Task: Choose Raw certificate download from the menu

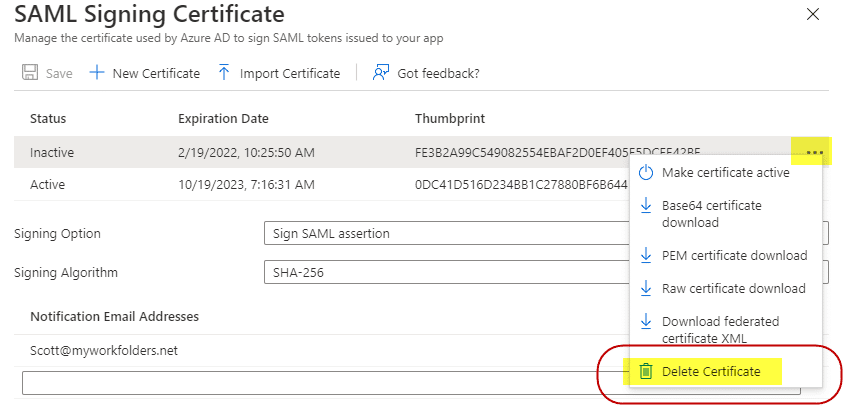Action: 733,288
